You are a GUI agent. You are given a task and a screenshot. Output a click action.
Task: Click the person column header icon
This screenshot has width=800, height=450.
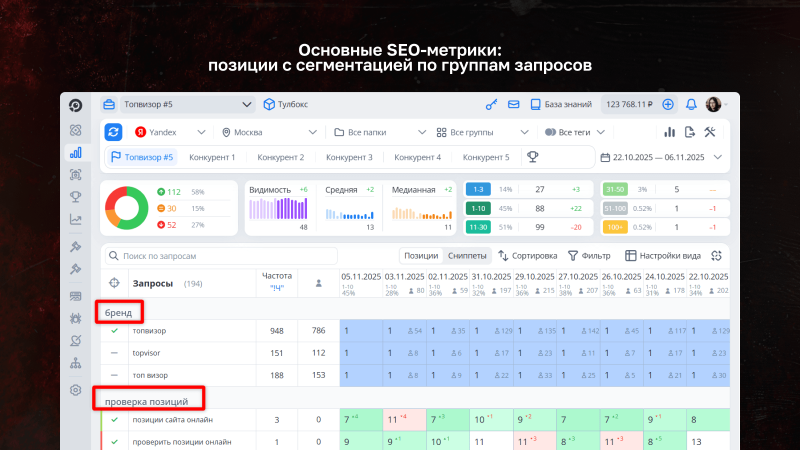(318, 283)
